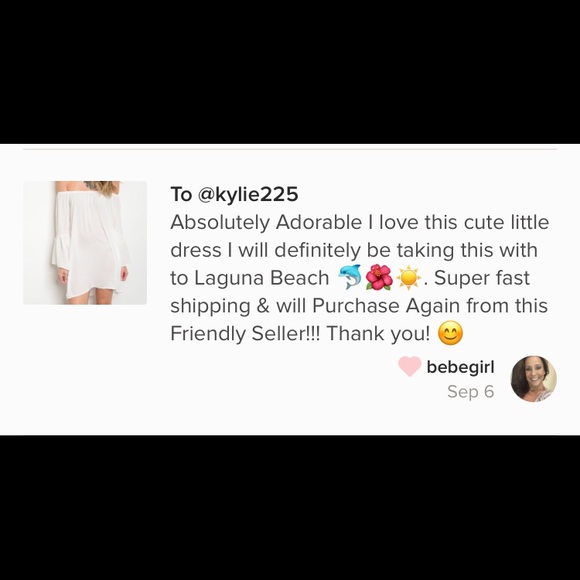The width and height of the screenshot is (580, 580).
Task: Click the dolphin emoji after Laguna Beach
Action: (x=350, y=277)
